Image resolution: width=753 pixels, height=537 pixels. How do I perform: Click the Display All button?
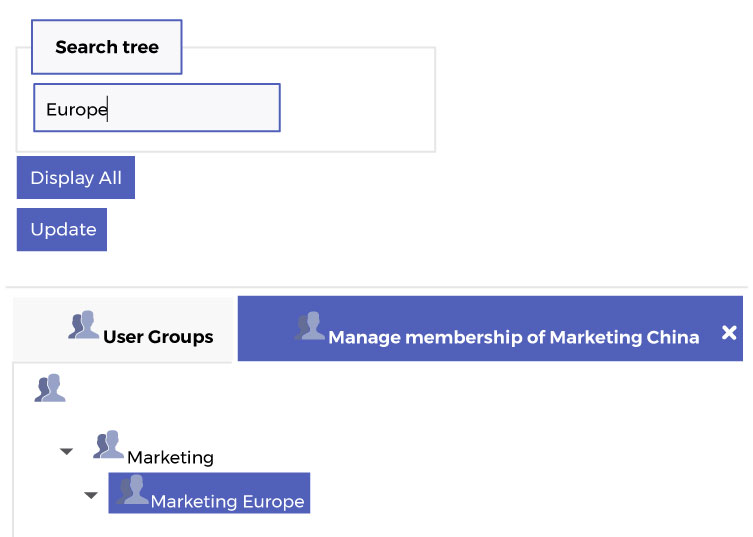(x=76, y=178)
